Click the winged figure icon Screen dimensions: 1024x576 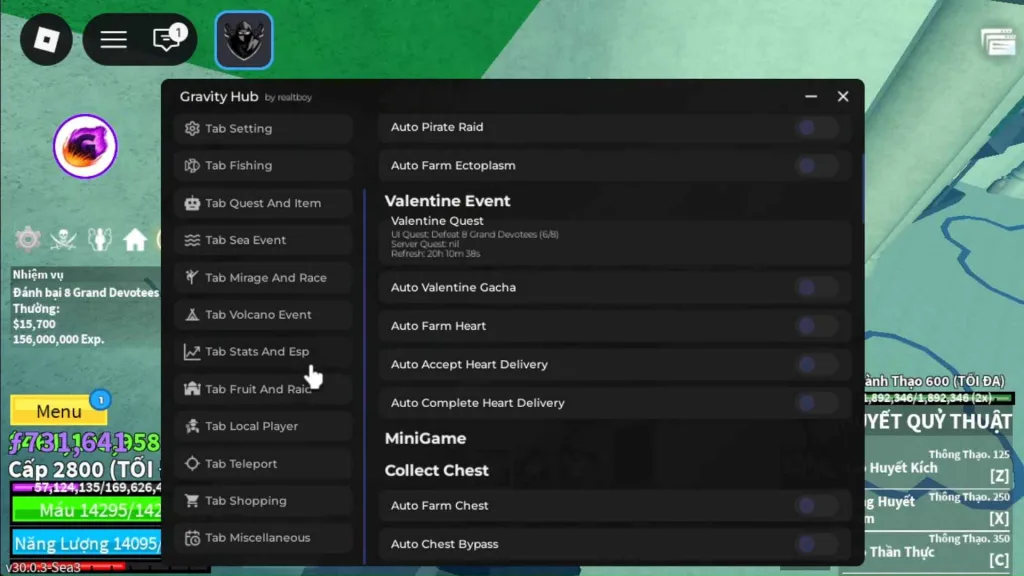[x=100, y=240]
